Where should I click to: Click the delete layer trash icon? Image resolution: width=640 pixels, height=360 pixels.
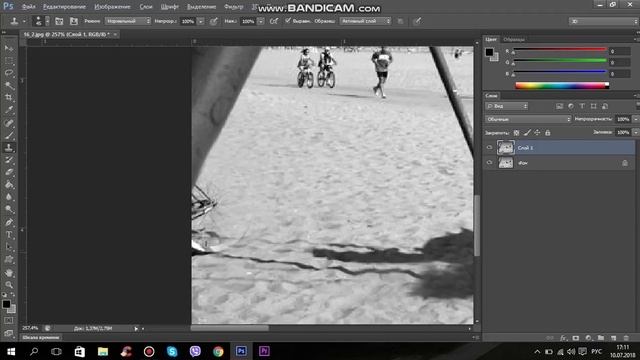[x=626, y=338]
